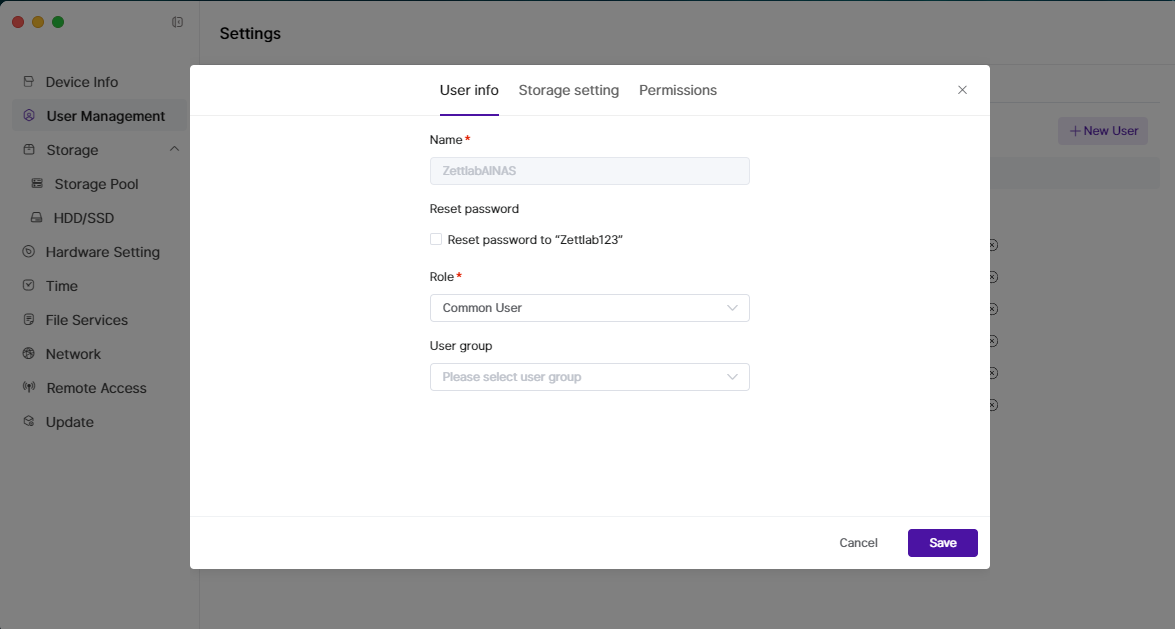This screenshot has width=1175, height=629.
Task: Switch to the Permissions tab
Action: click(677, 90)
